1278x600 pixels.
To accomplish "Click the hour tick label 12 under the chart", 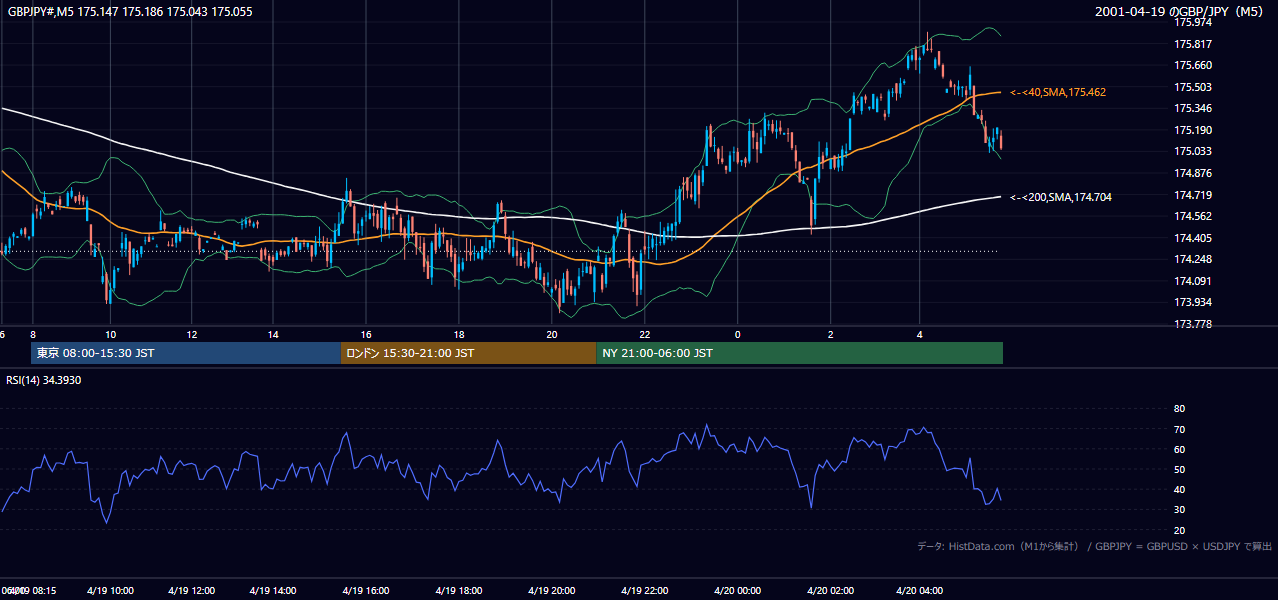I will click(192, 335).
